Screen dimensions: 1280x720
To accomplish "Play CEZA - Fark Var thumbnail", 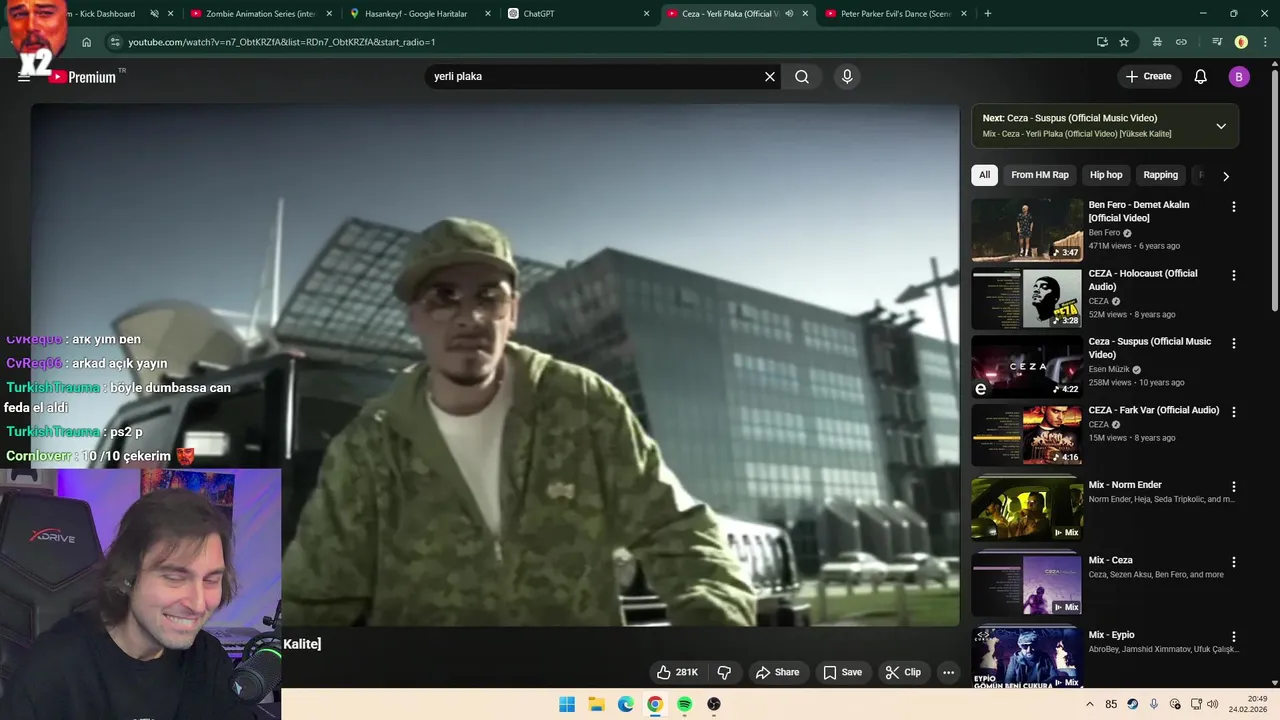I will coord(1027,435).
